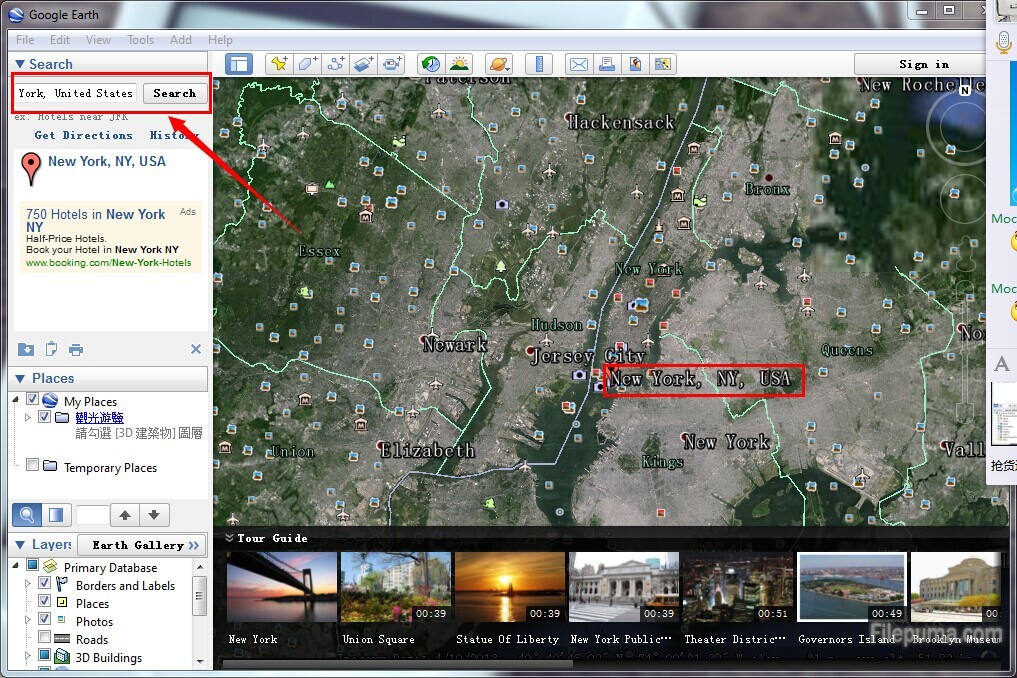
Task: Click the Email envelope icon in toolbar
Action: tap(579, 64)
